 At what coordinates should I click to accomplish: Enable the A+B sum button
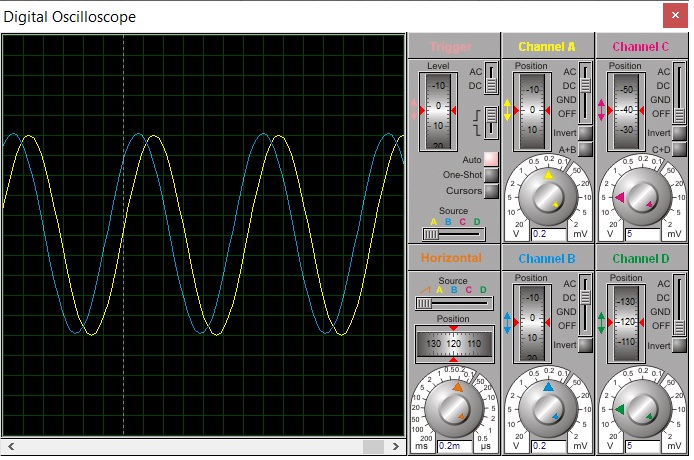585,149
